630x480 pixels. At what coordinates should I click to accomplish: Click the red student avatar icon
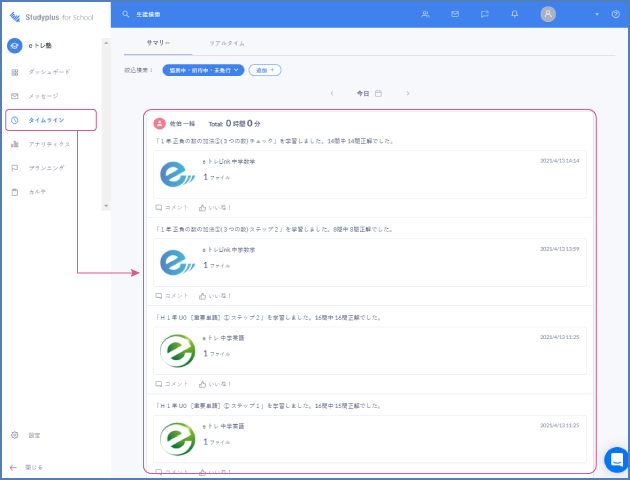(160, 123)
